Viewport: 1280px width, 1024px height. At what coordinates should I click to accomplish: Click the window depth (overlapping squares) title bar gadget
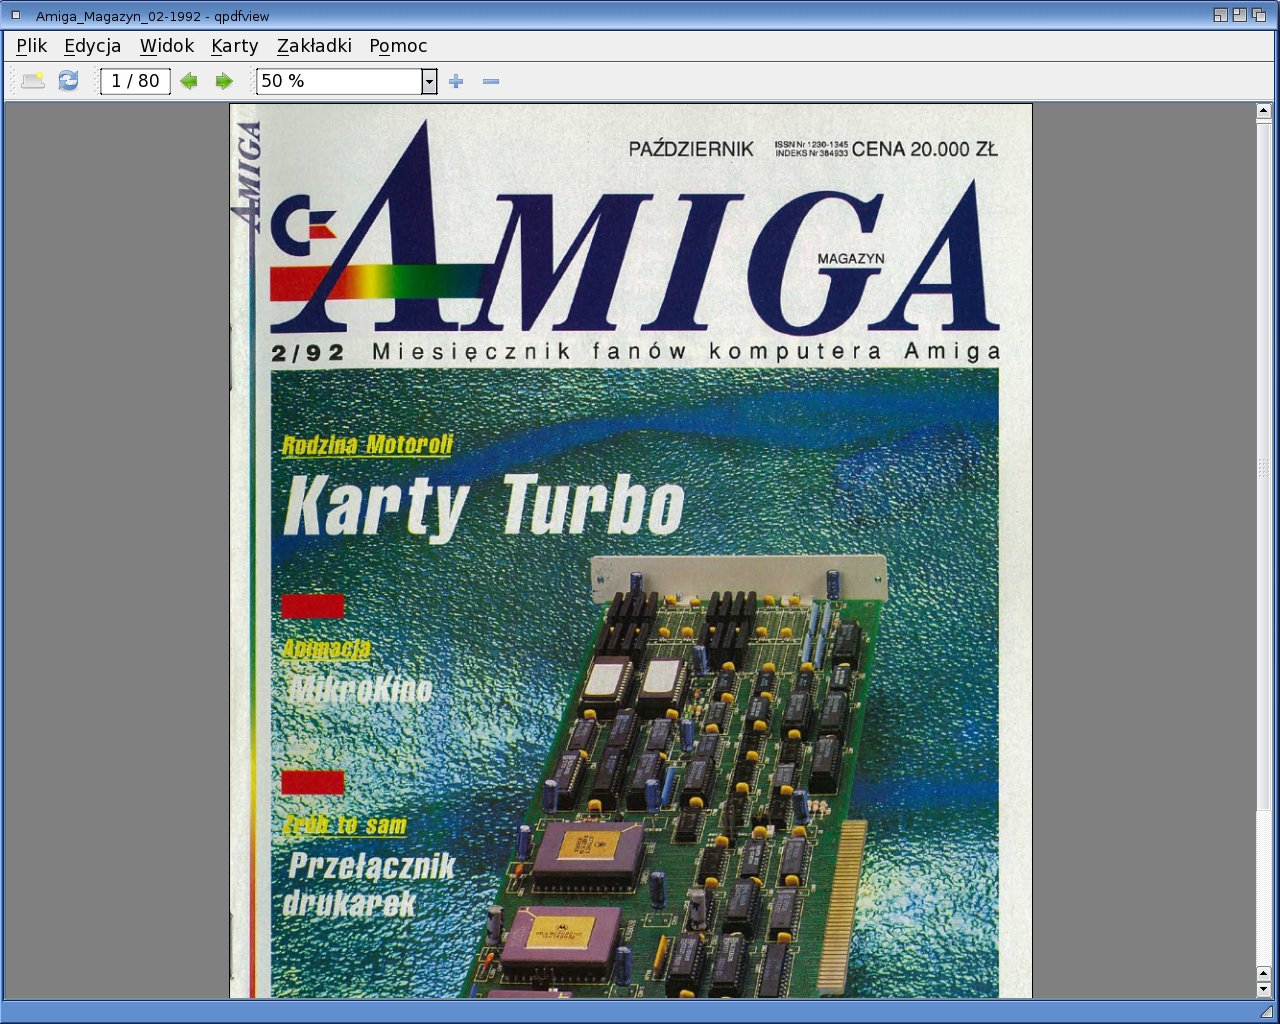click(1258, 15)
